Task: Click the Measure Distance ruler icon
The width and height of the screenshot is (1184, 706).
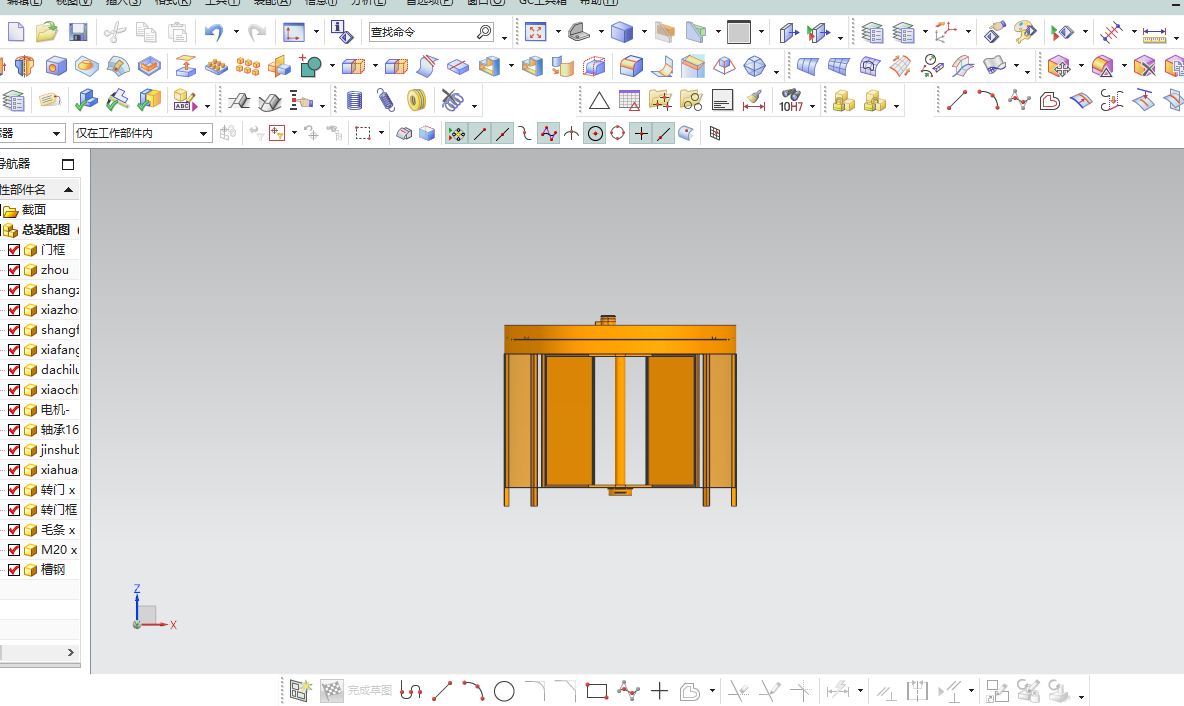Action: pyautogui.click(x=1154, y=32)
